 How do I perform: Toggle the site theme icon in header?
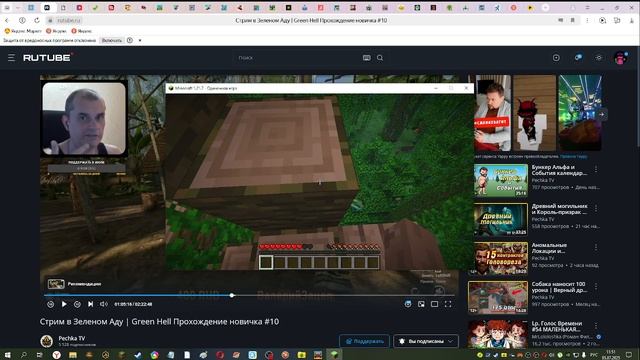[x=599, y=58]
